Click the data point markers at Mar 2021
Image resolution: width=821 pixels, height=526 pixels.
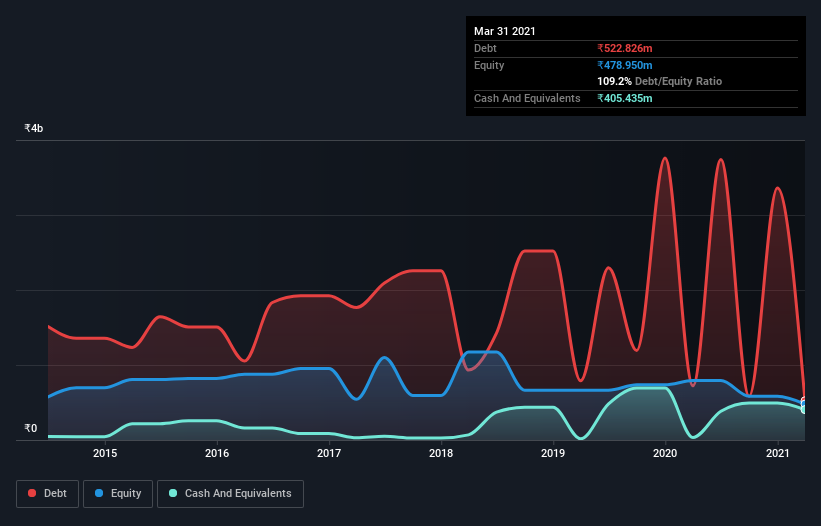[x=804, y=405]
